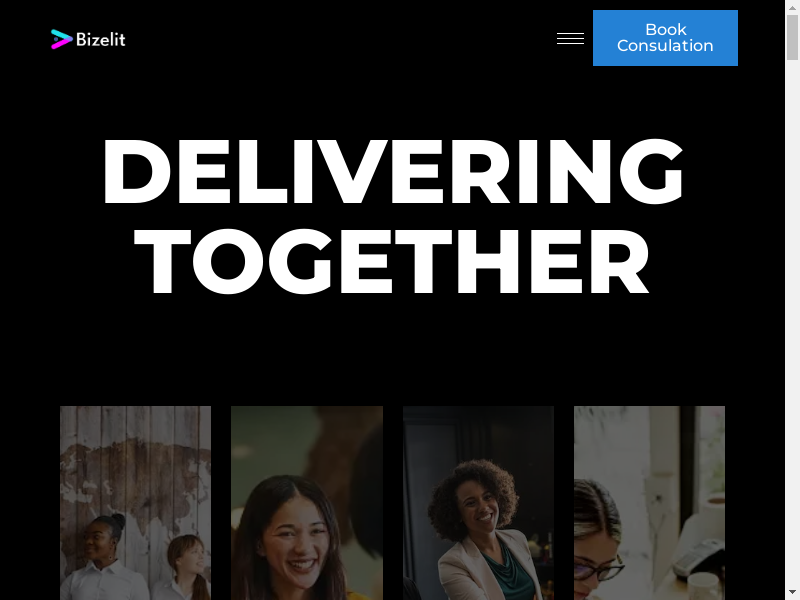Click the TOGETHER headline word
The image size is (800, 600).
tap(391, 261)
